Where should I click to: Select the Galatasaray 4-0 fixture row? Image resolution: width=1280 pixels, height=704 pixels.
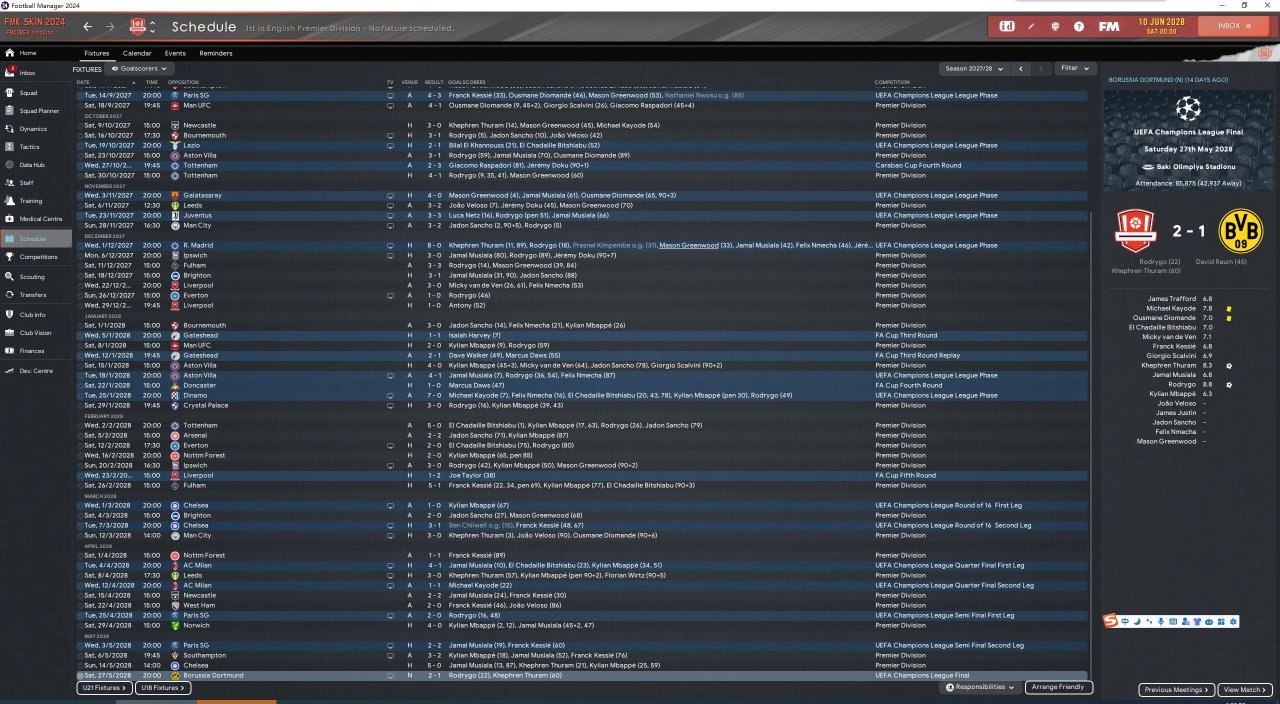coord(581,195)
